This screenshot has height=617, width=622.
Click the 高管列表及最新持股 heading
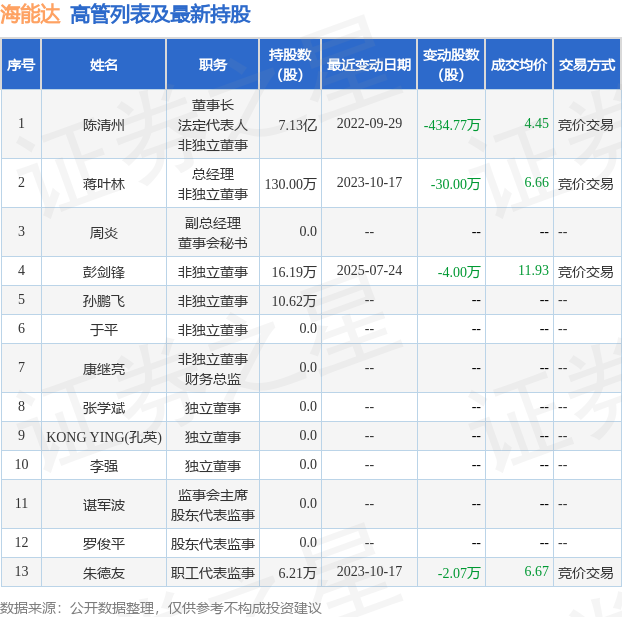[160, 14]
